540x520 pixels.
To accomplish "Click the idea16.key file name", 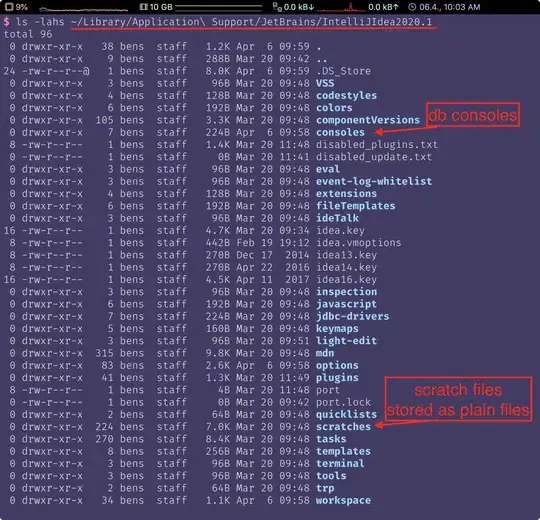I will (x=346, y=279).
